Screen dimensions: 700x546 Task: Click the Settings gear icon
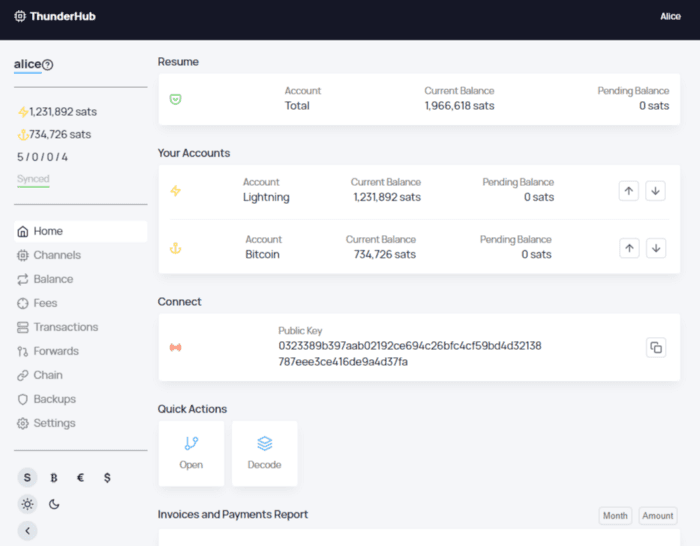(23, 423)
